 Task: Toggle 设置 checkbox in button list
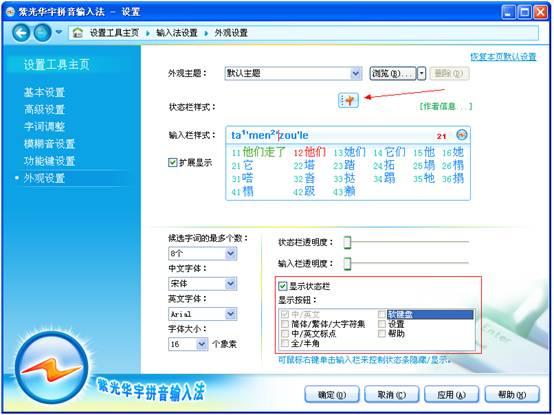(382, 324)
